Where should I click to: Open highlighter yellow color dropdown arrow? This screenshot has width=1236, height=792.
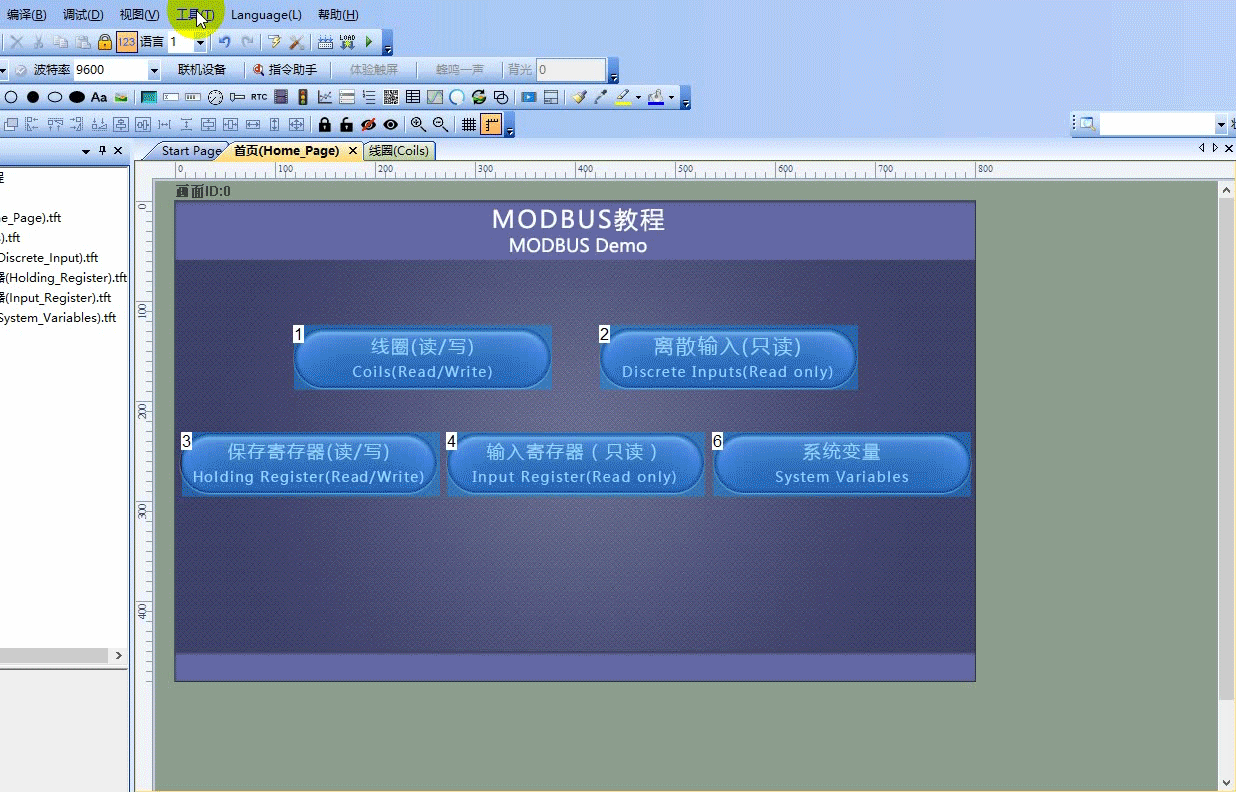(638, 98)
